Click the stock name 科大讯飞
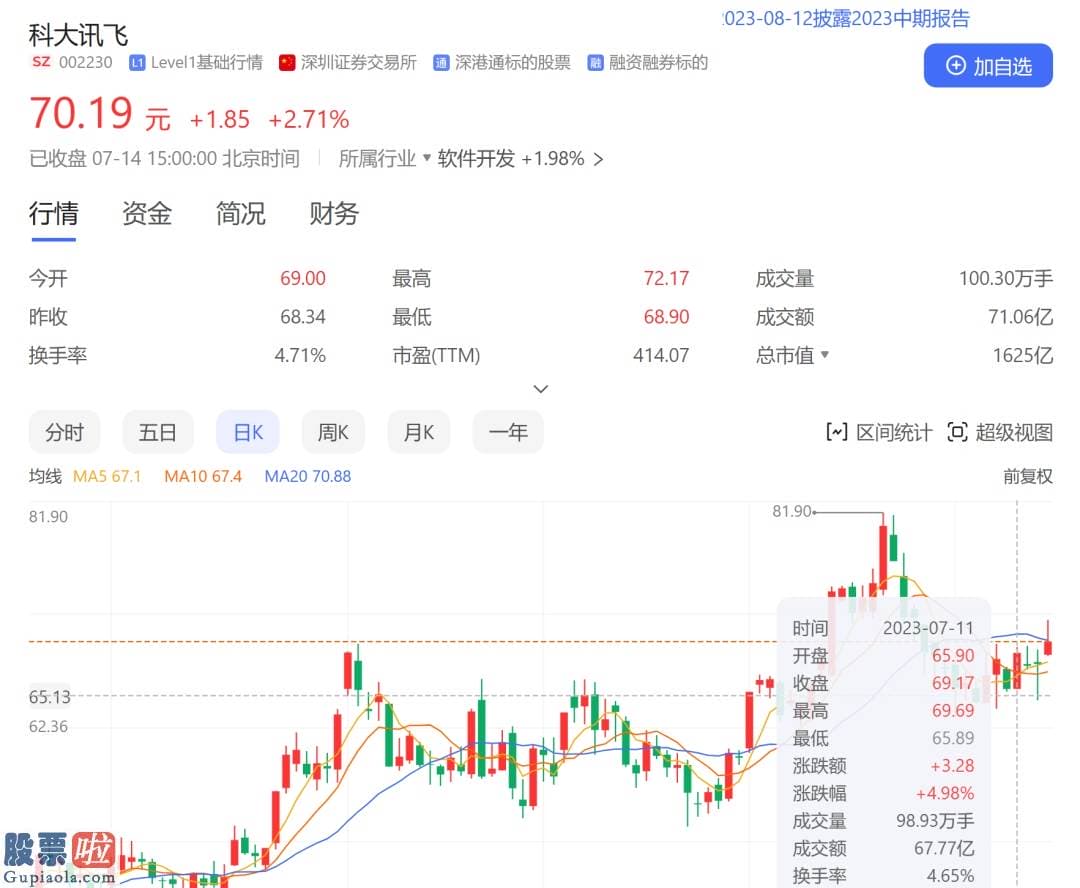Viewport: 1080px width, 888px height. (79, 34)
